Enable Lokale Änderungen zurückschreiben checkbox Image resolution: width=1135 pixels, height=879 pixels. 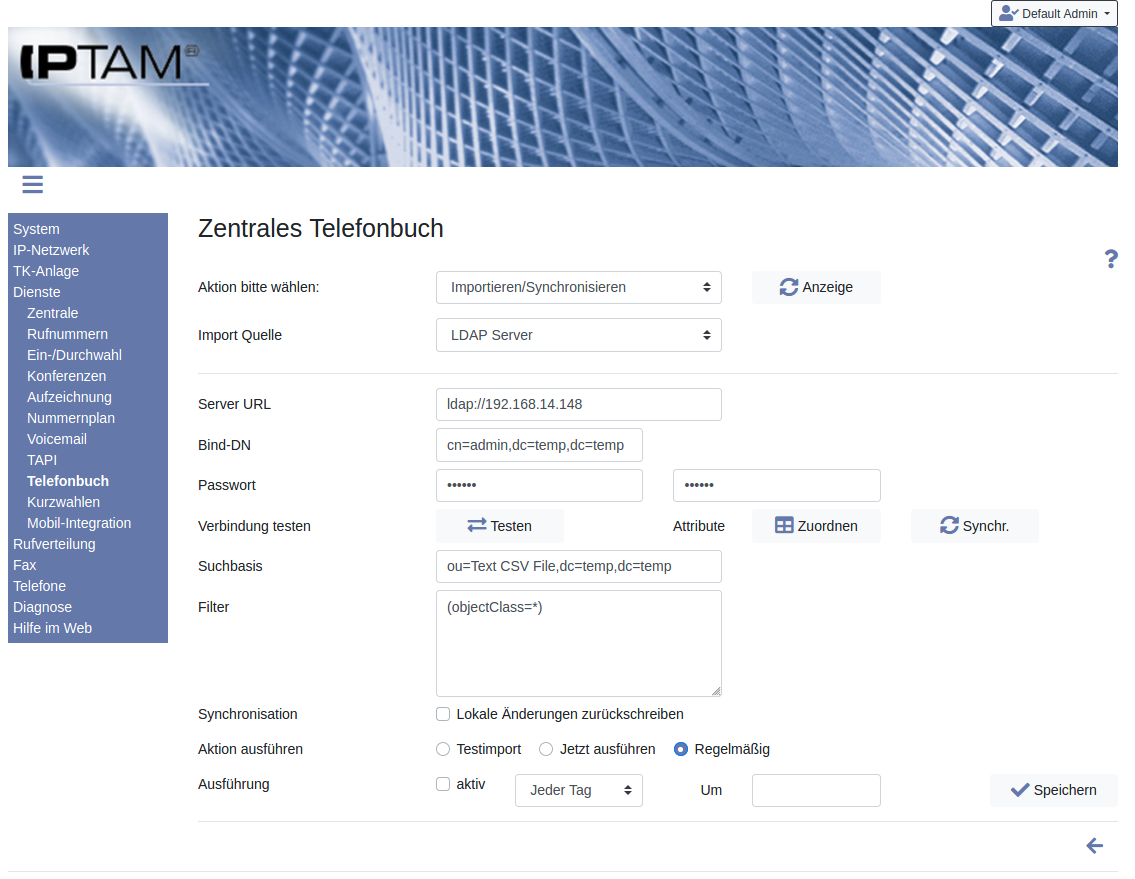coord(443,714)
